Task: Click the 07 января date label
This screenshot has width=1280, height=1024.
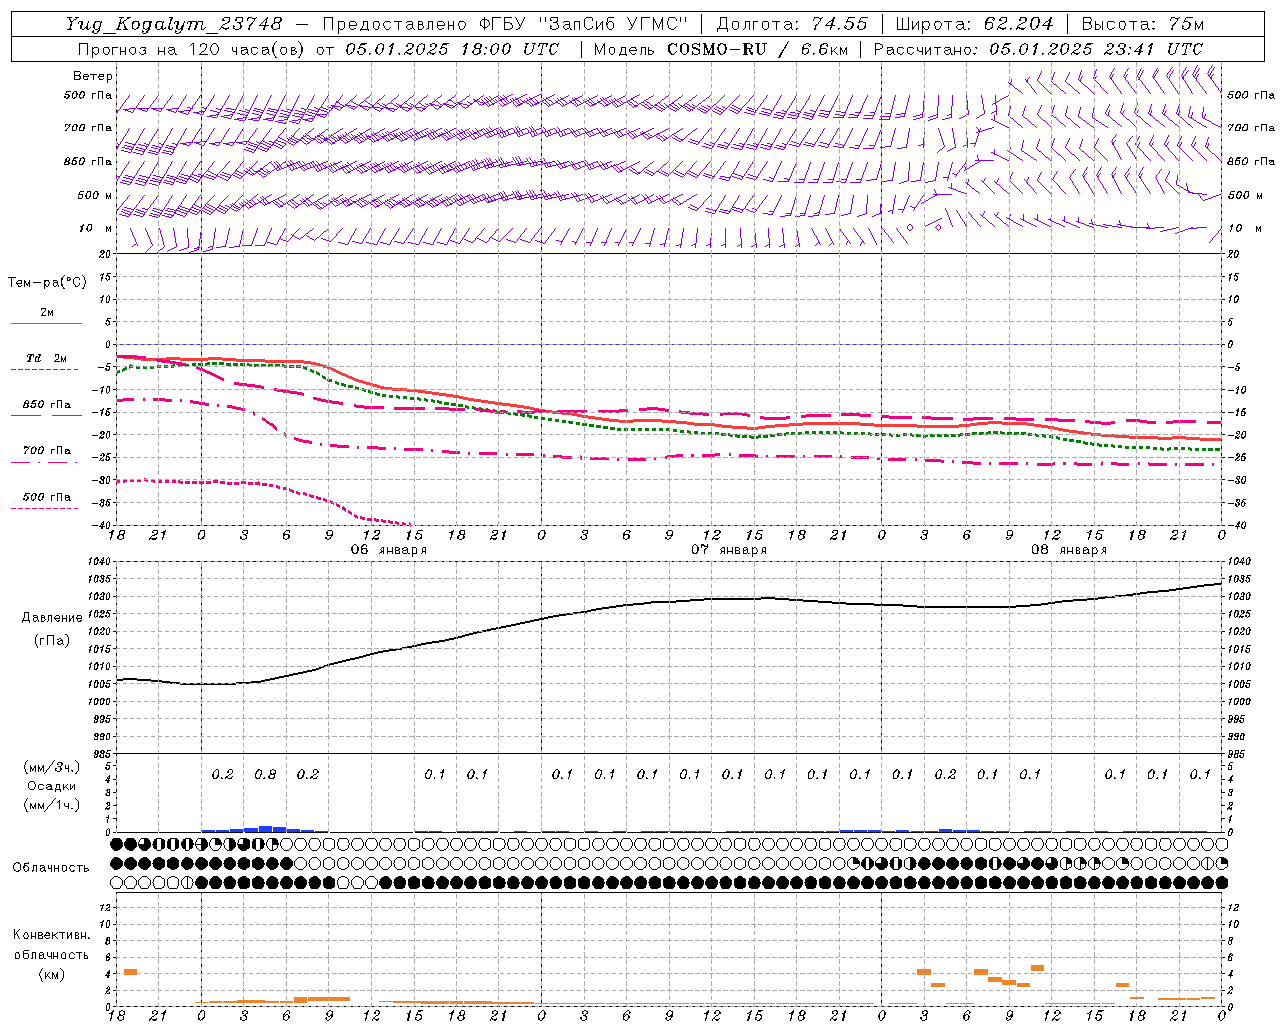Action: click(729, 550)
